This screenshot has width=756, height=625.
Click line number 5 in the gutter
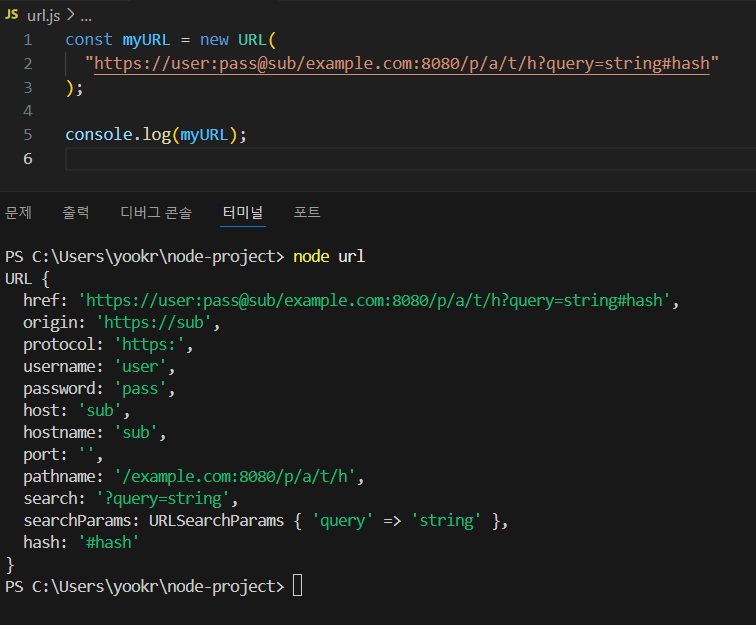pyautogui.click(x=28, y=135)
